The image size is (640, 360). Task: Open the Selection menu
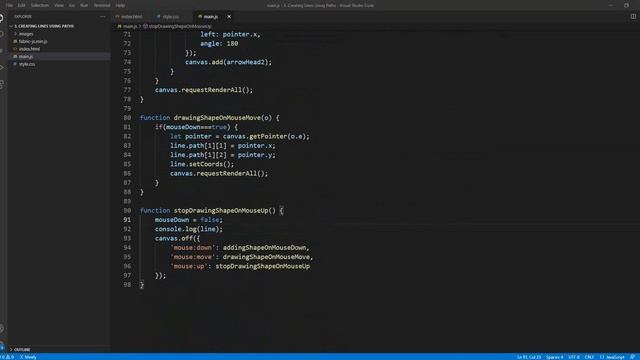click(40, 5)
